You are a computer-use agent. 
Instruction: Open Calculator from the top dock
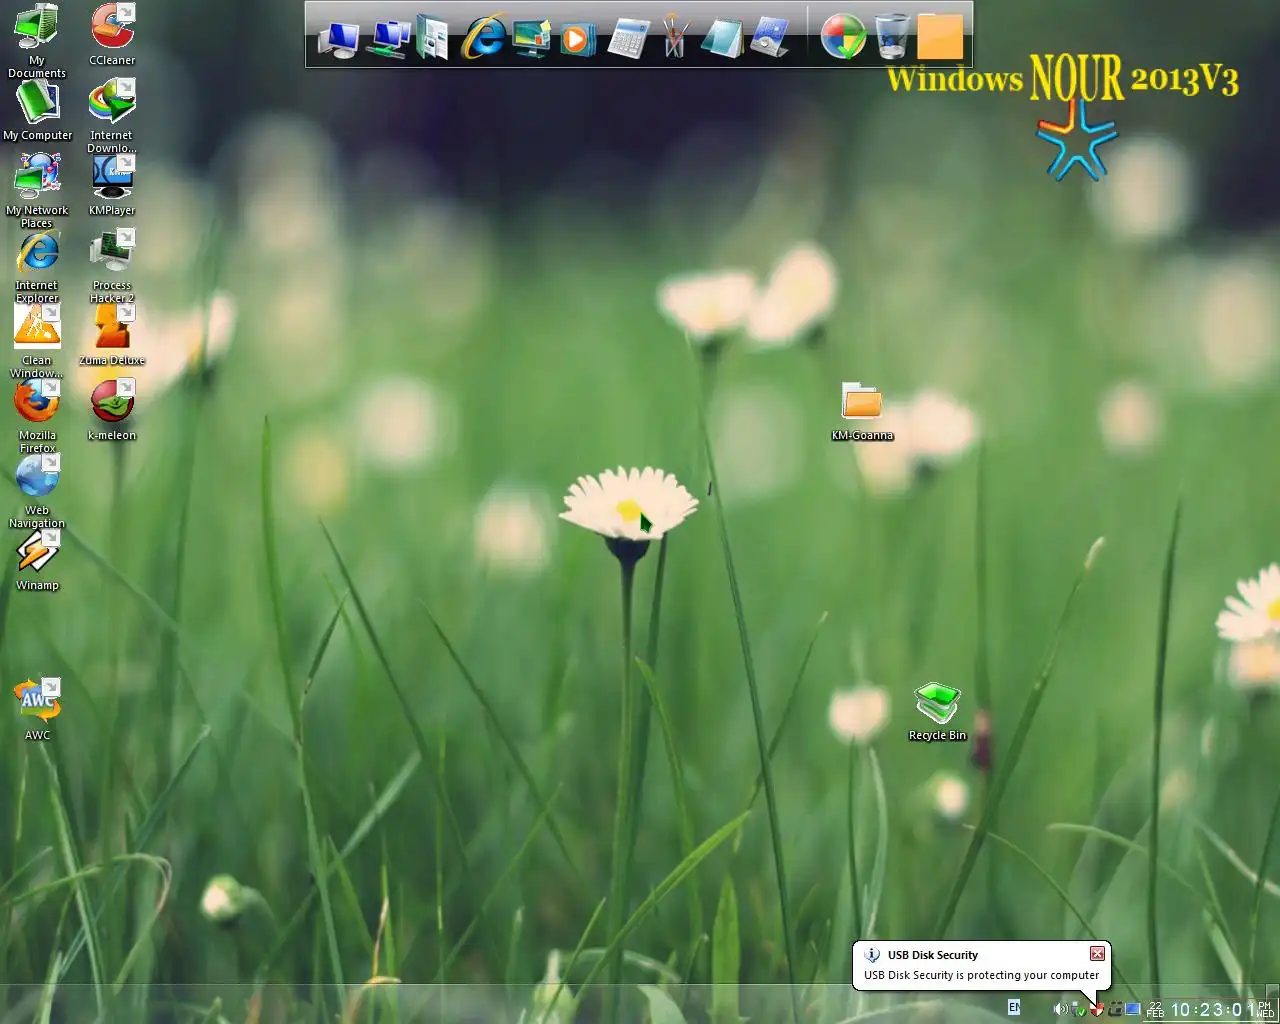(628, 38)
